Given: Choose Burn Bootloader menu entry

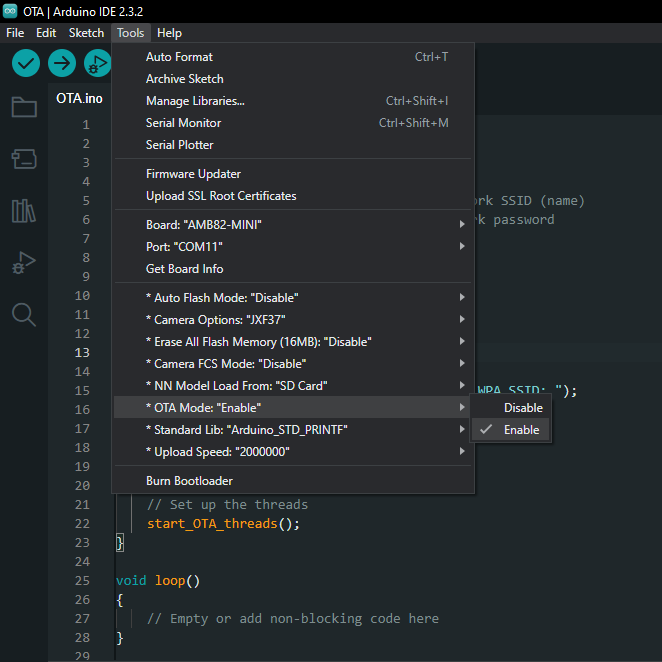Looking at the screenshot, I should point(189,482).
